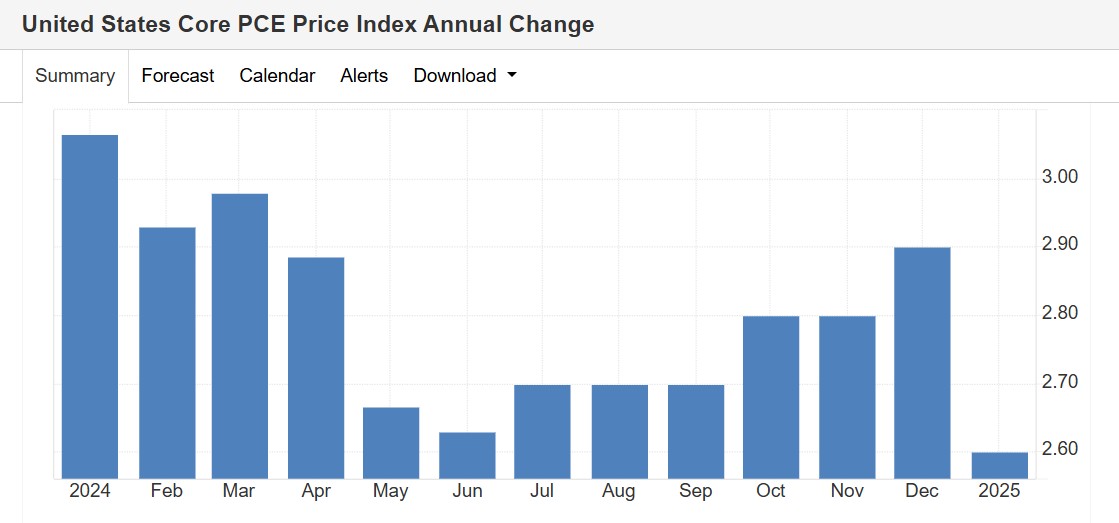Switch to the Forecast tab
Image resolution: width=1119 pixels, height=523 pixels.
[x=178, y=76]
